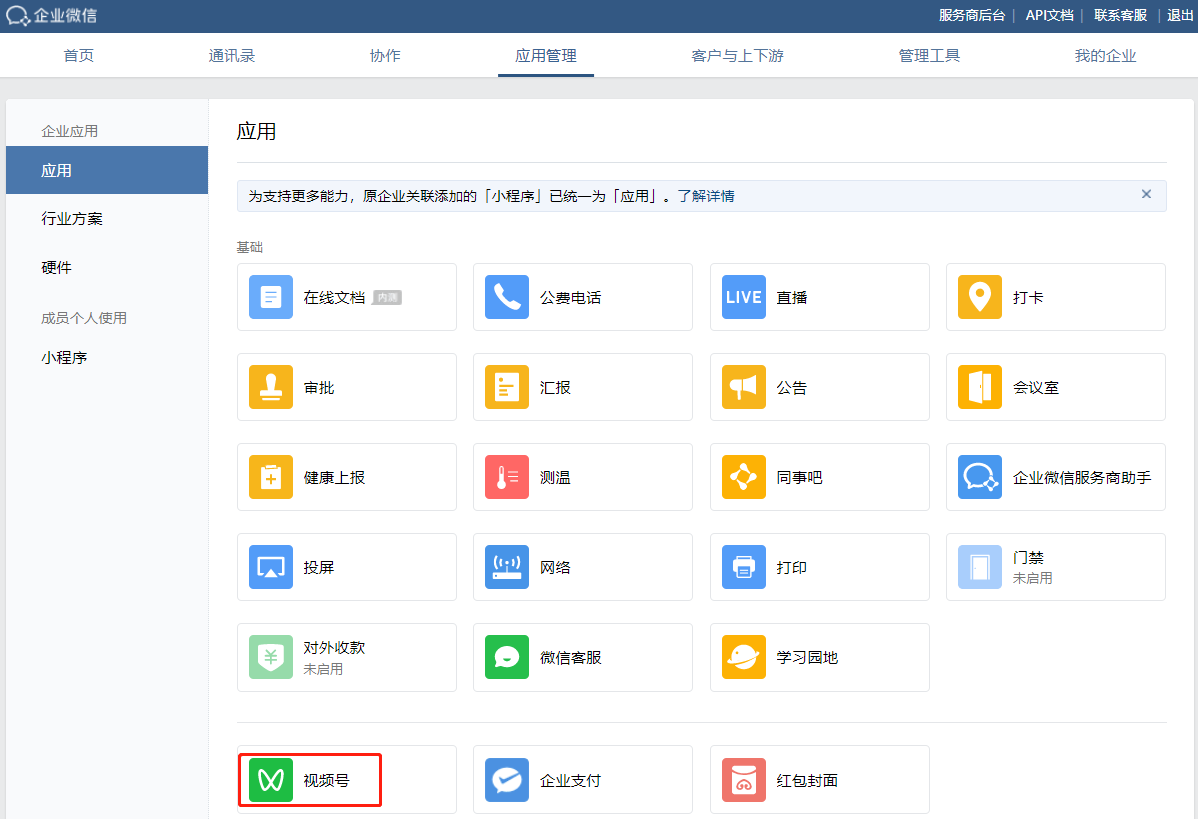The image size is (1198, 819).
Task: Click the 未启用 status under 门禁
Action: [1032, 578]
